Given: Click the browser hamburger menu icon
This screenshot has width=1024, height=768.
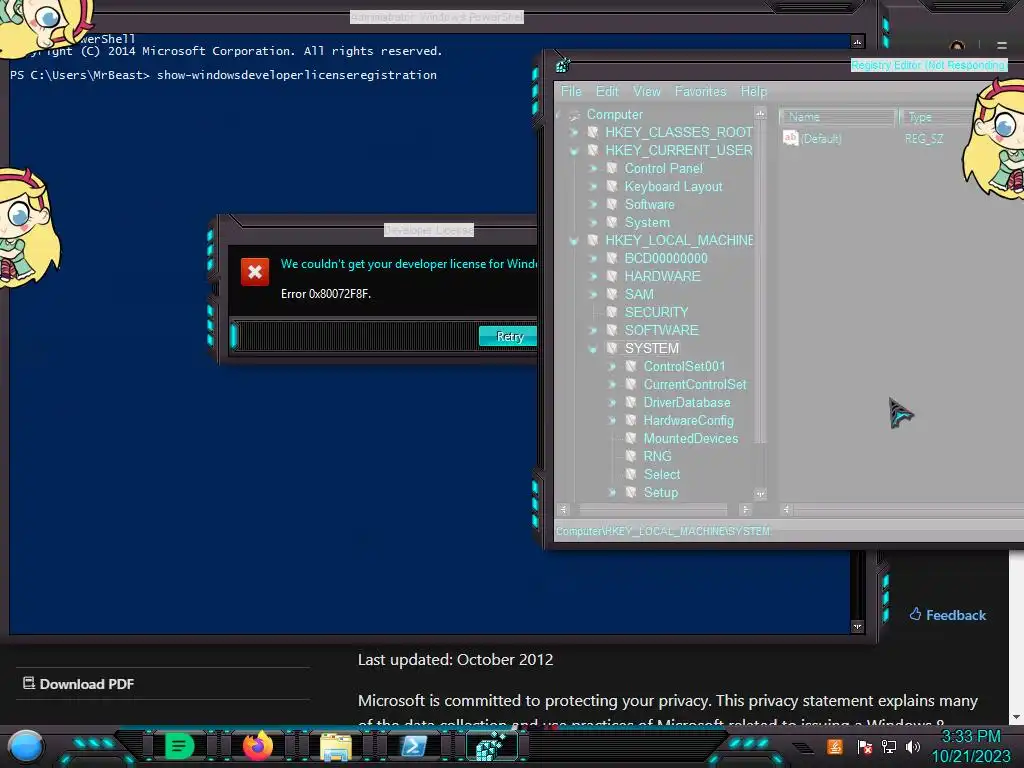Looking at the screenshot, I should pos(1002,46).
